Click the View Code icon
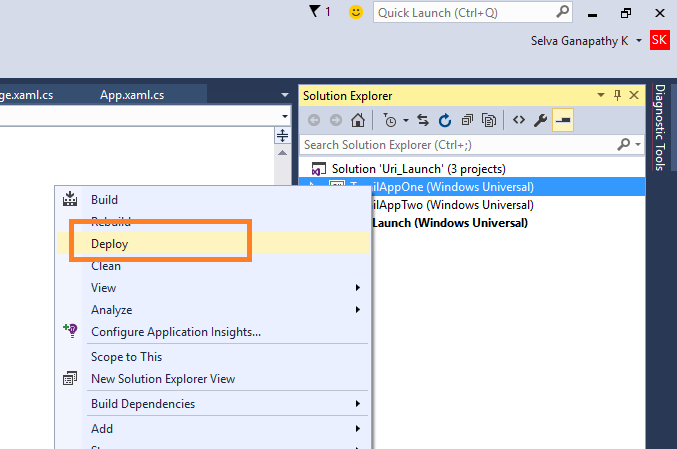The width and height of the screenshot is (677, 449). pos(518,121)
